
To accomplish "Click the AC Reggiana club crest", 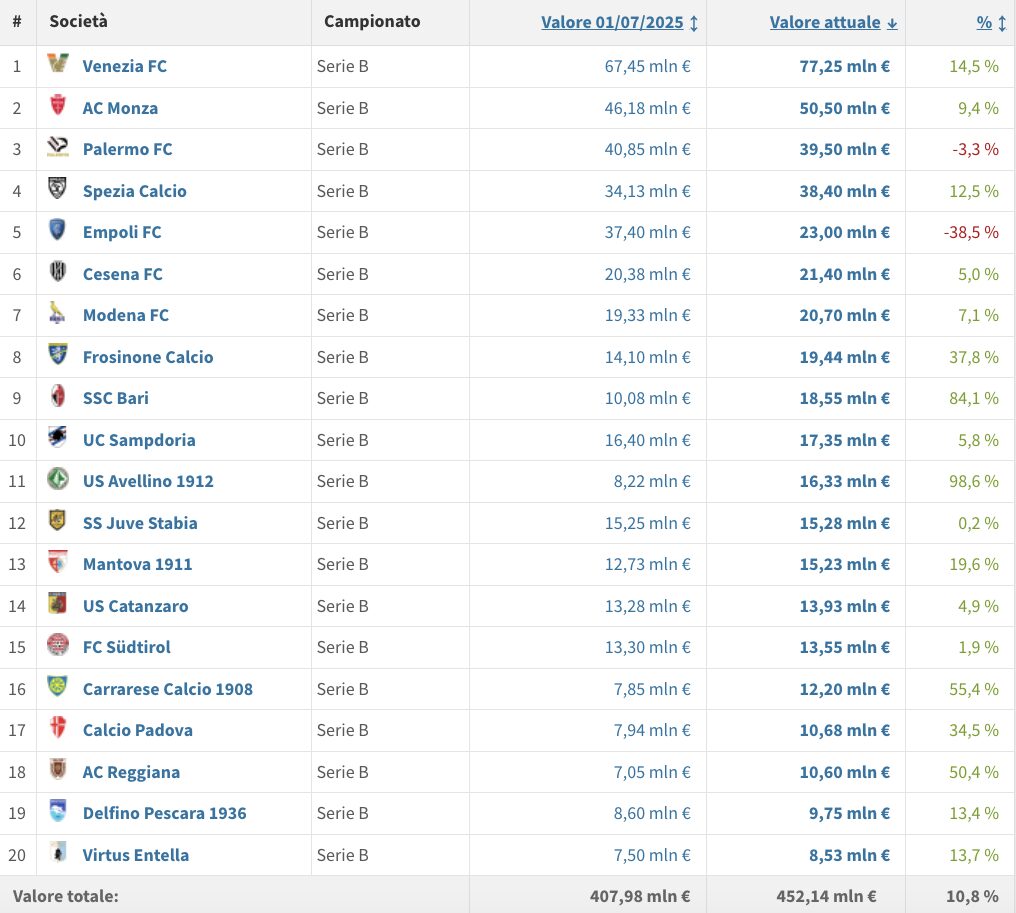I will click(58, 769).
